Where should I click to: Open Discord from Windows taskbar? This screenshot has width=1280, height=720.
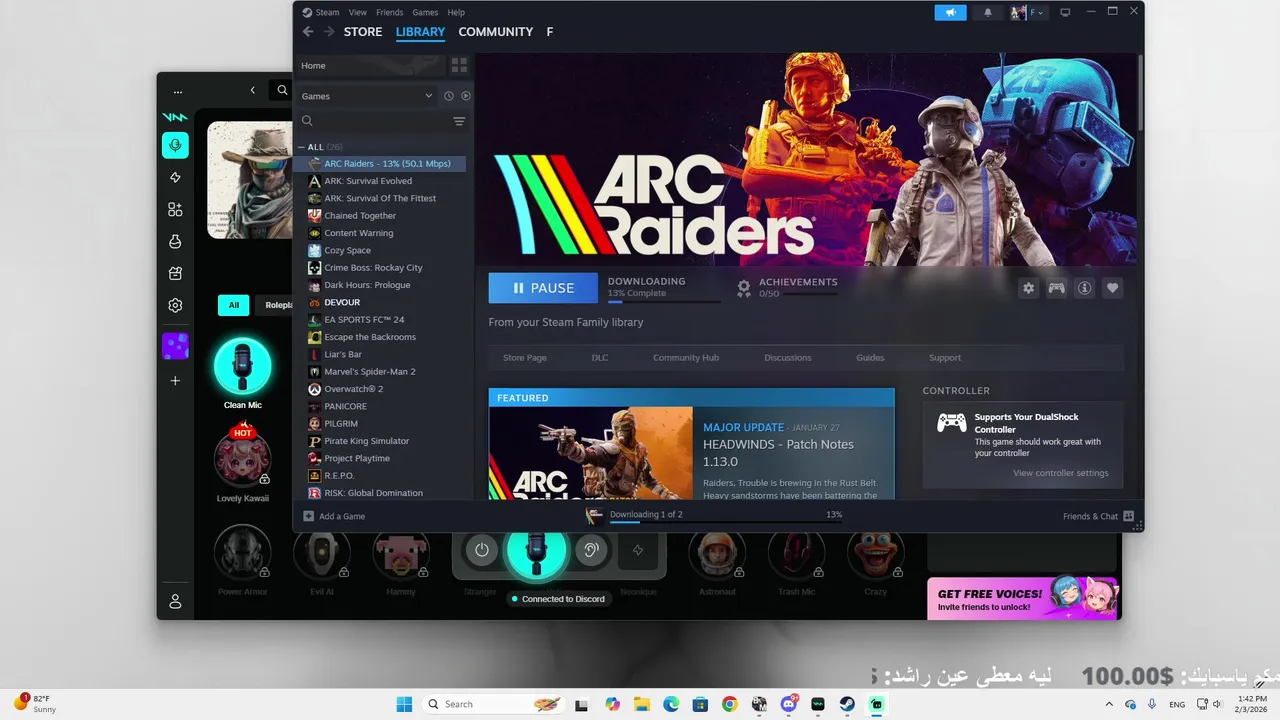[788, 704]
